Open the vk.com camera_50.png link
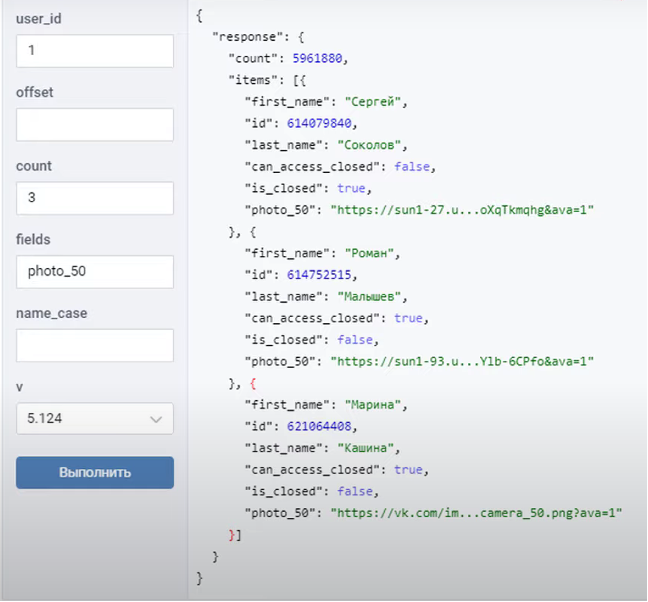The image size is (648, 602). [x=476, y=513]
